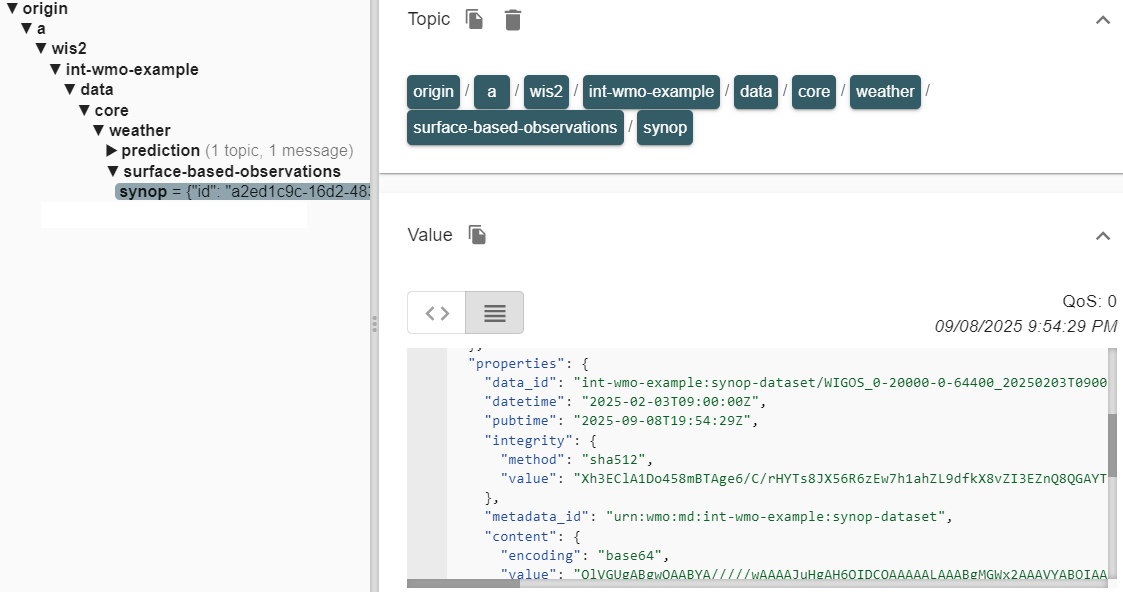Click the integrity "value" hash line
The width and height of the screenshot is (1123, 592).
pos(804,479)
